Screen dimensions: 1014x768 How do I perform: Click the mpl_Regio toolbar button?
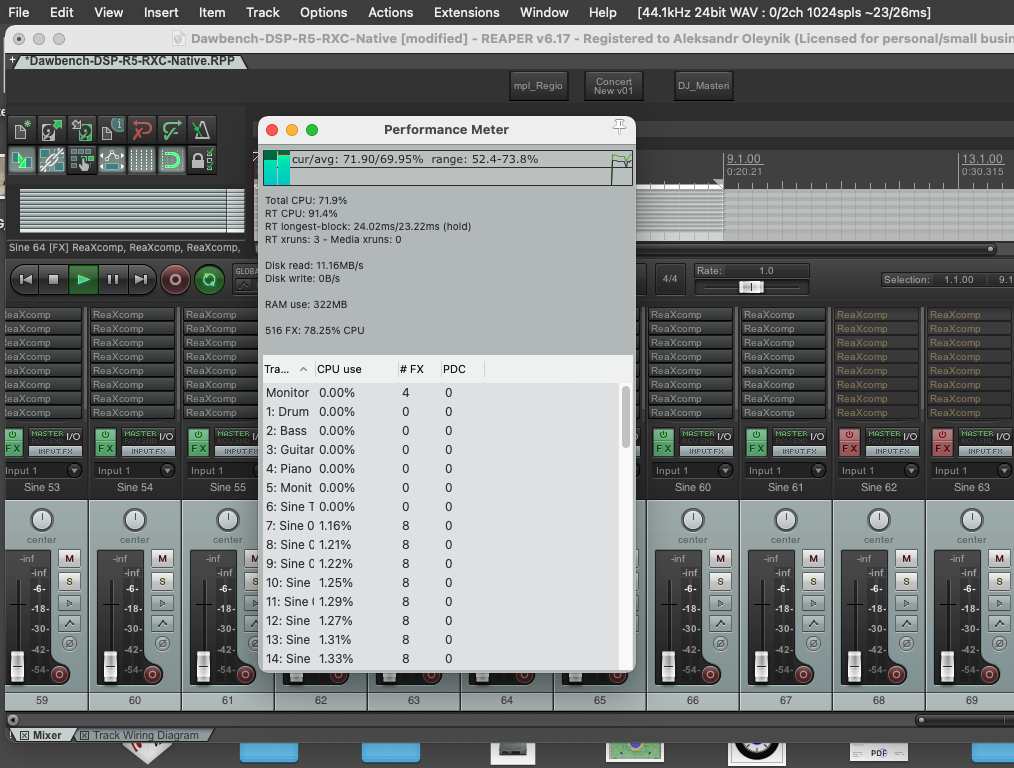pyautogui.click(x=538, y=86)
